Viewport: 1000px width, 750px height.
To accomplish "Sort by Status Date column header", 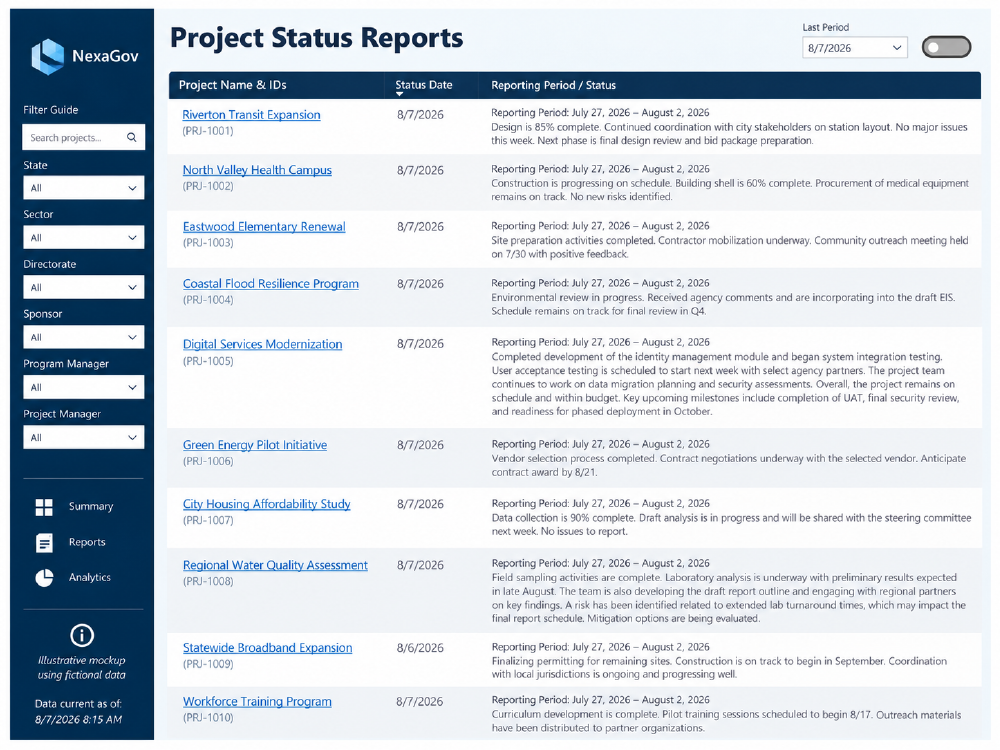I will 423,85.
